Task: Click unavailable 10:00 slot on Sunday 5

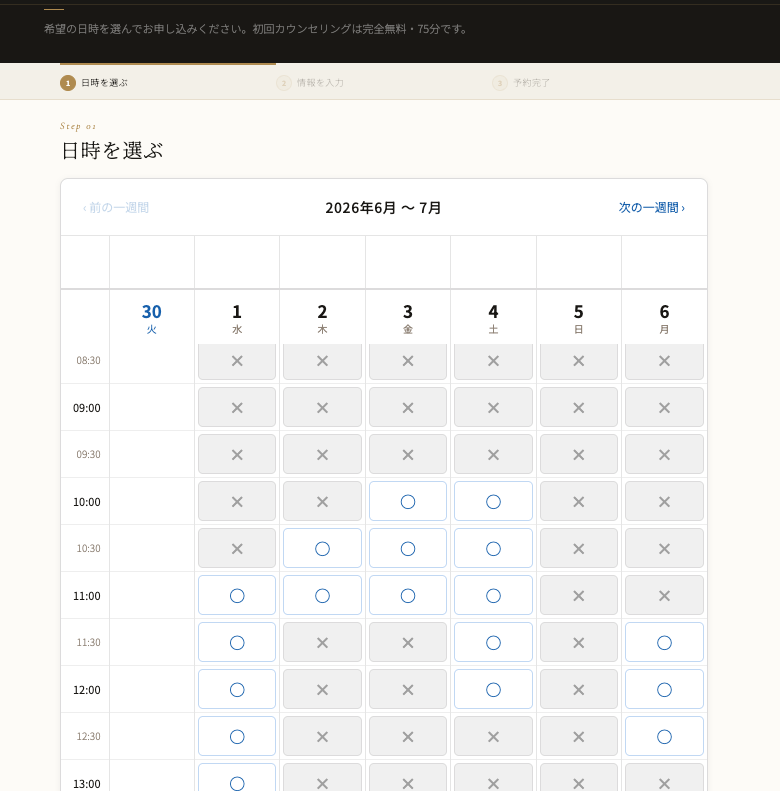Action: 579,501
